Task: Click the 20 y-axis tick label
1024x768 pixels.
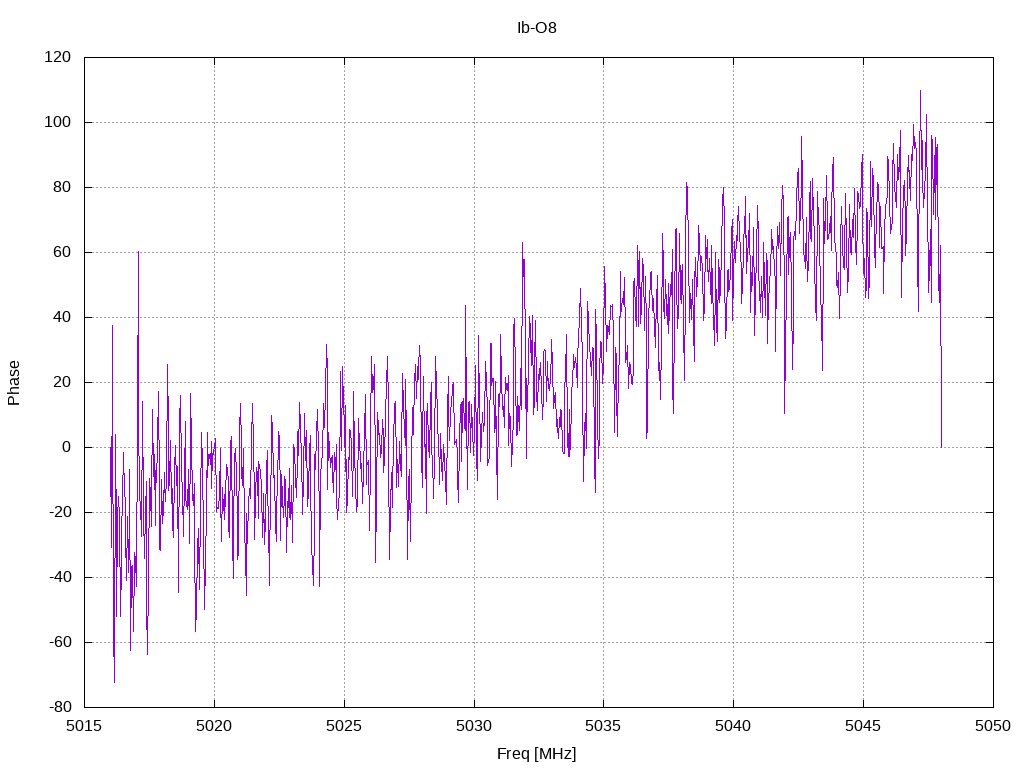Action: [61, 382]
